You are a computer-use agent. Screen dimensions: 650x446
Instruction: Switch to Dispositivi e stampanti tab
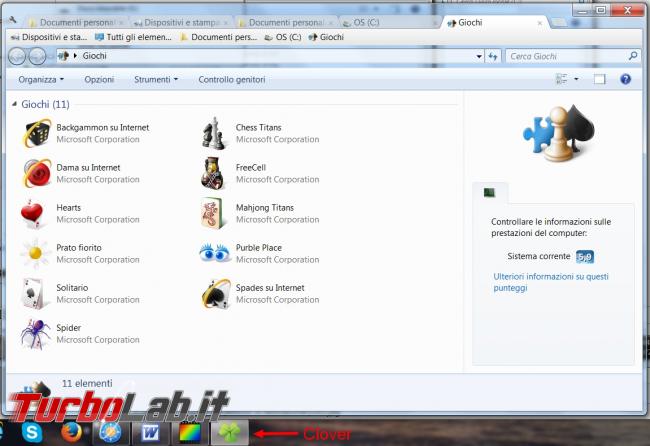click(180, 22)
